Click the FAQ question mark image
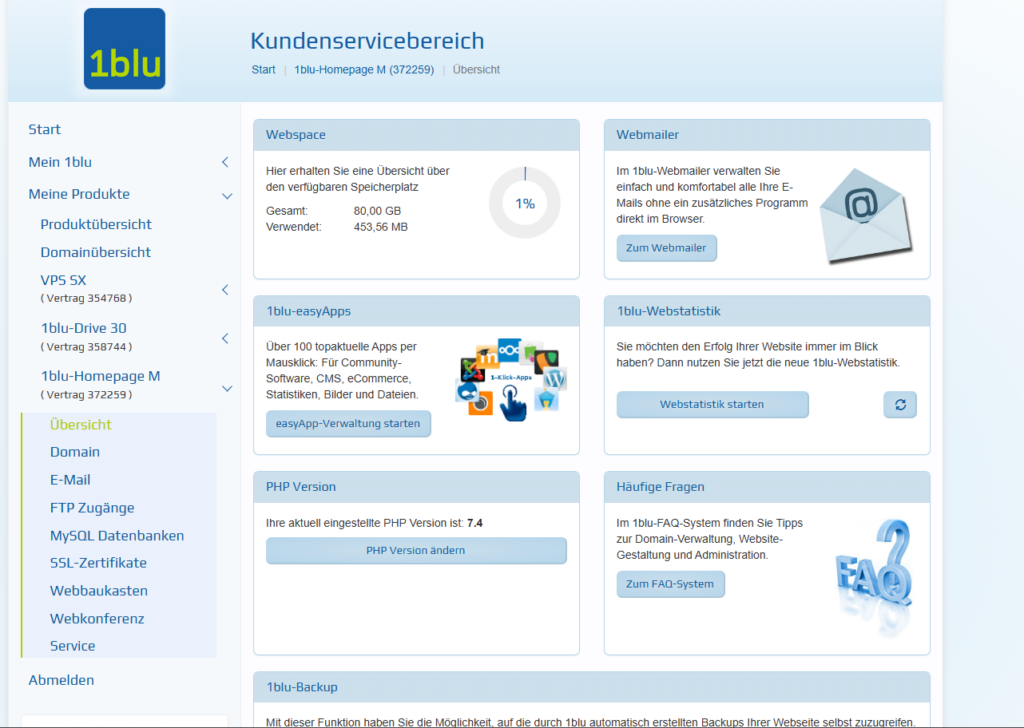 point(874,564)
